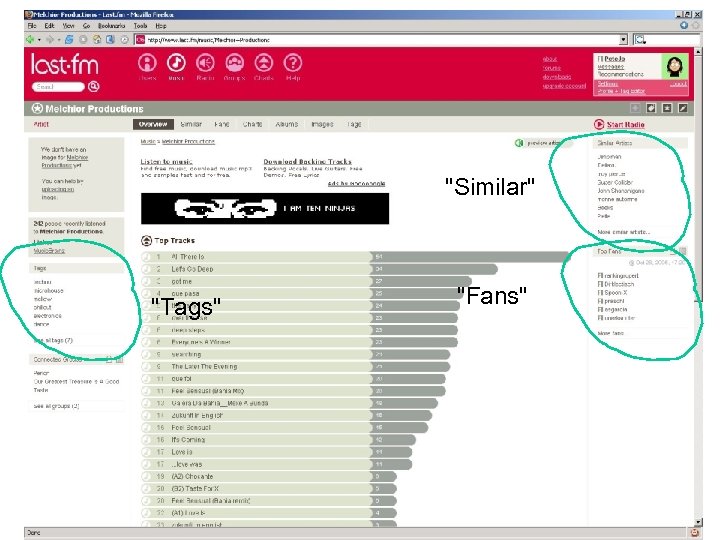Click the user avatar picture
This screenshot has height=540, width=720.
click(675, 66)
